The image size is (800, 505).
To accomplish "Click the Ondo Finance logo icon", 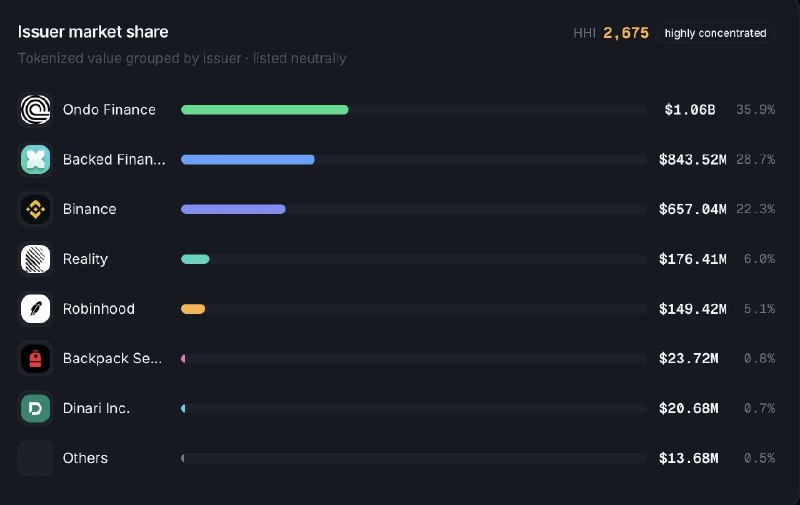I will tap(35, 110).
